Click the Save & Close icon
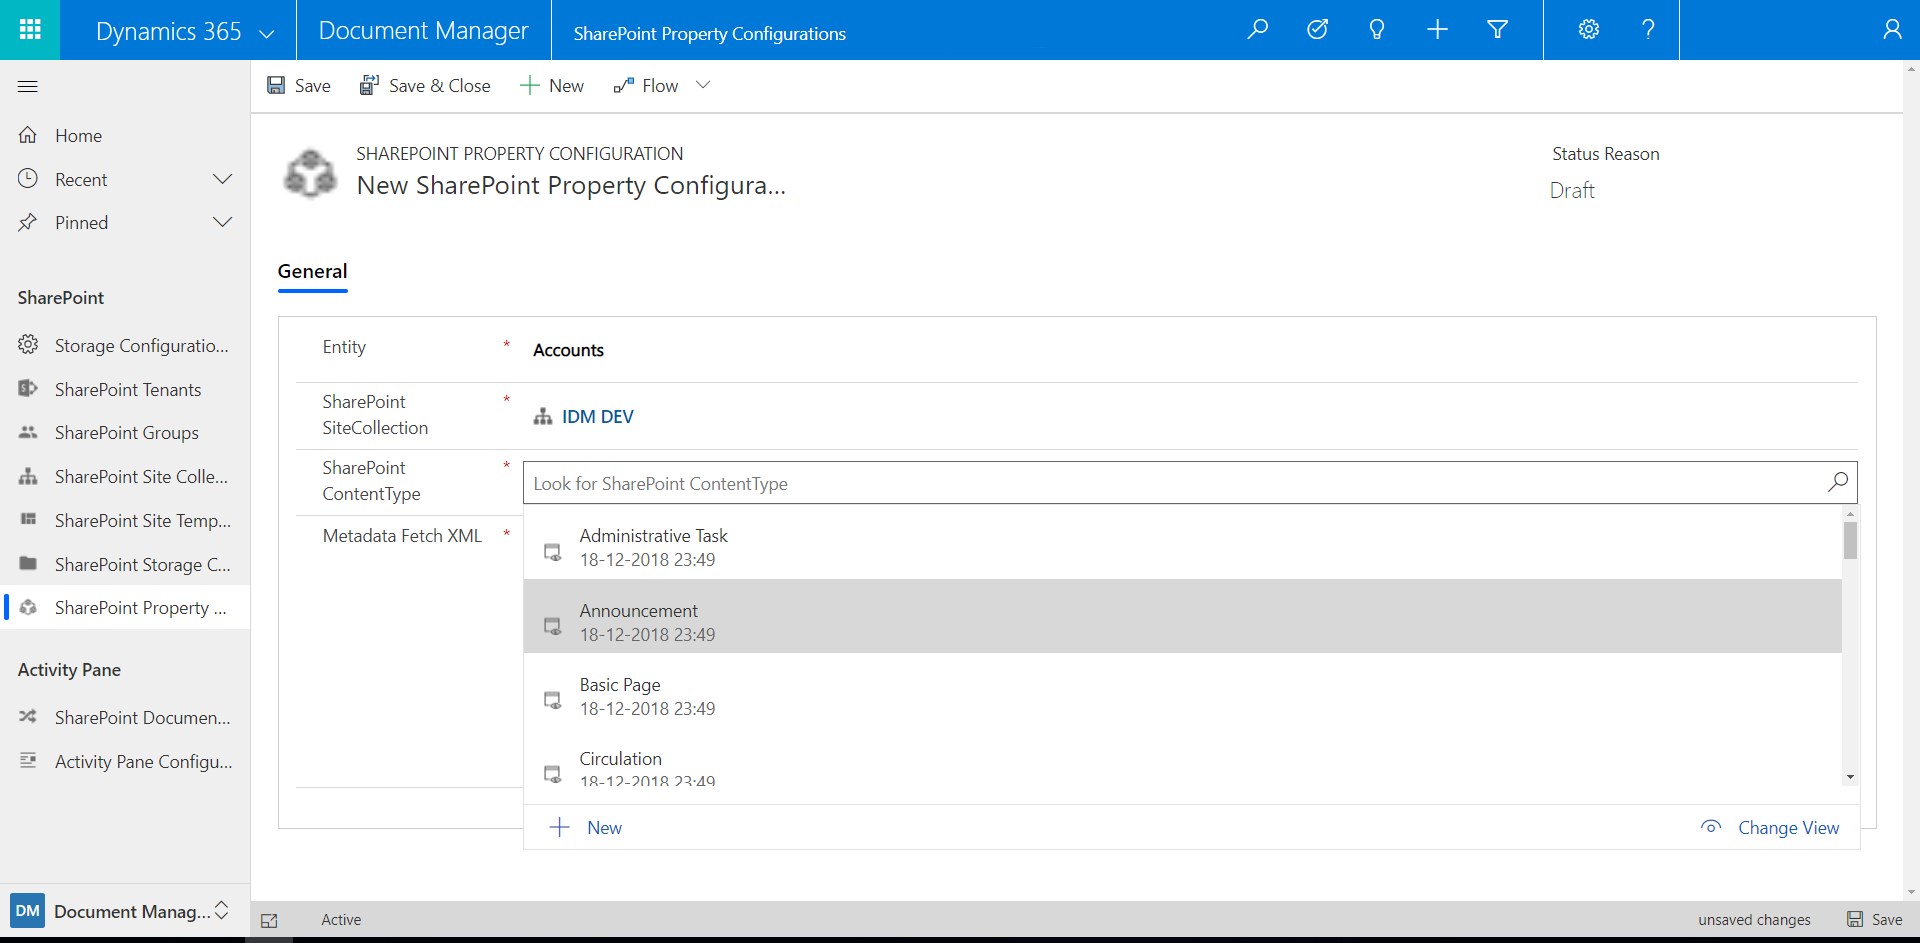The width and height of the screenshot is (1920, 943). tap(369, 85)
